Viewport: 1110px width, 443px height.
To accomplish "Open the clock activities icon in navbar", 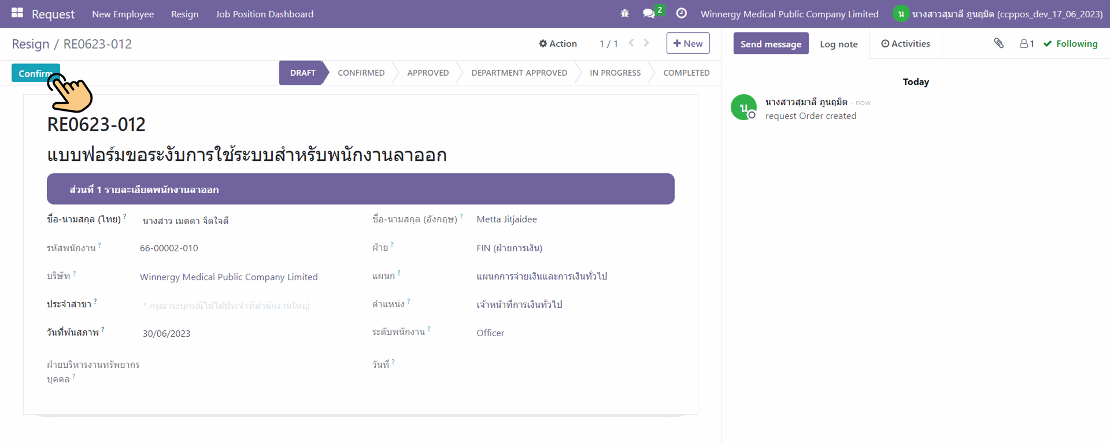I will [x=682, y=14].
